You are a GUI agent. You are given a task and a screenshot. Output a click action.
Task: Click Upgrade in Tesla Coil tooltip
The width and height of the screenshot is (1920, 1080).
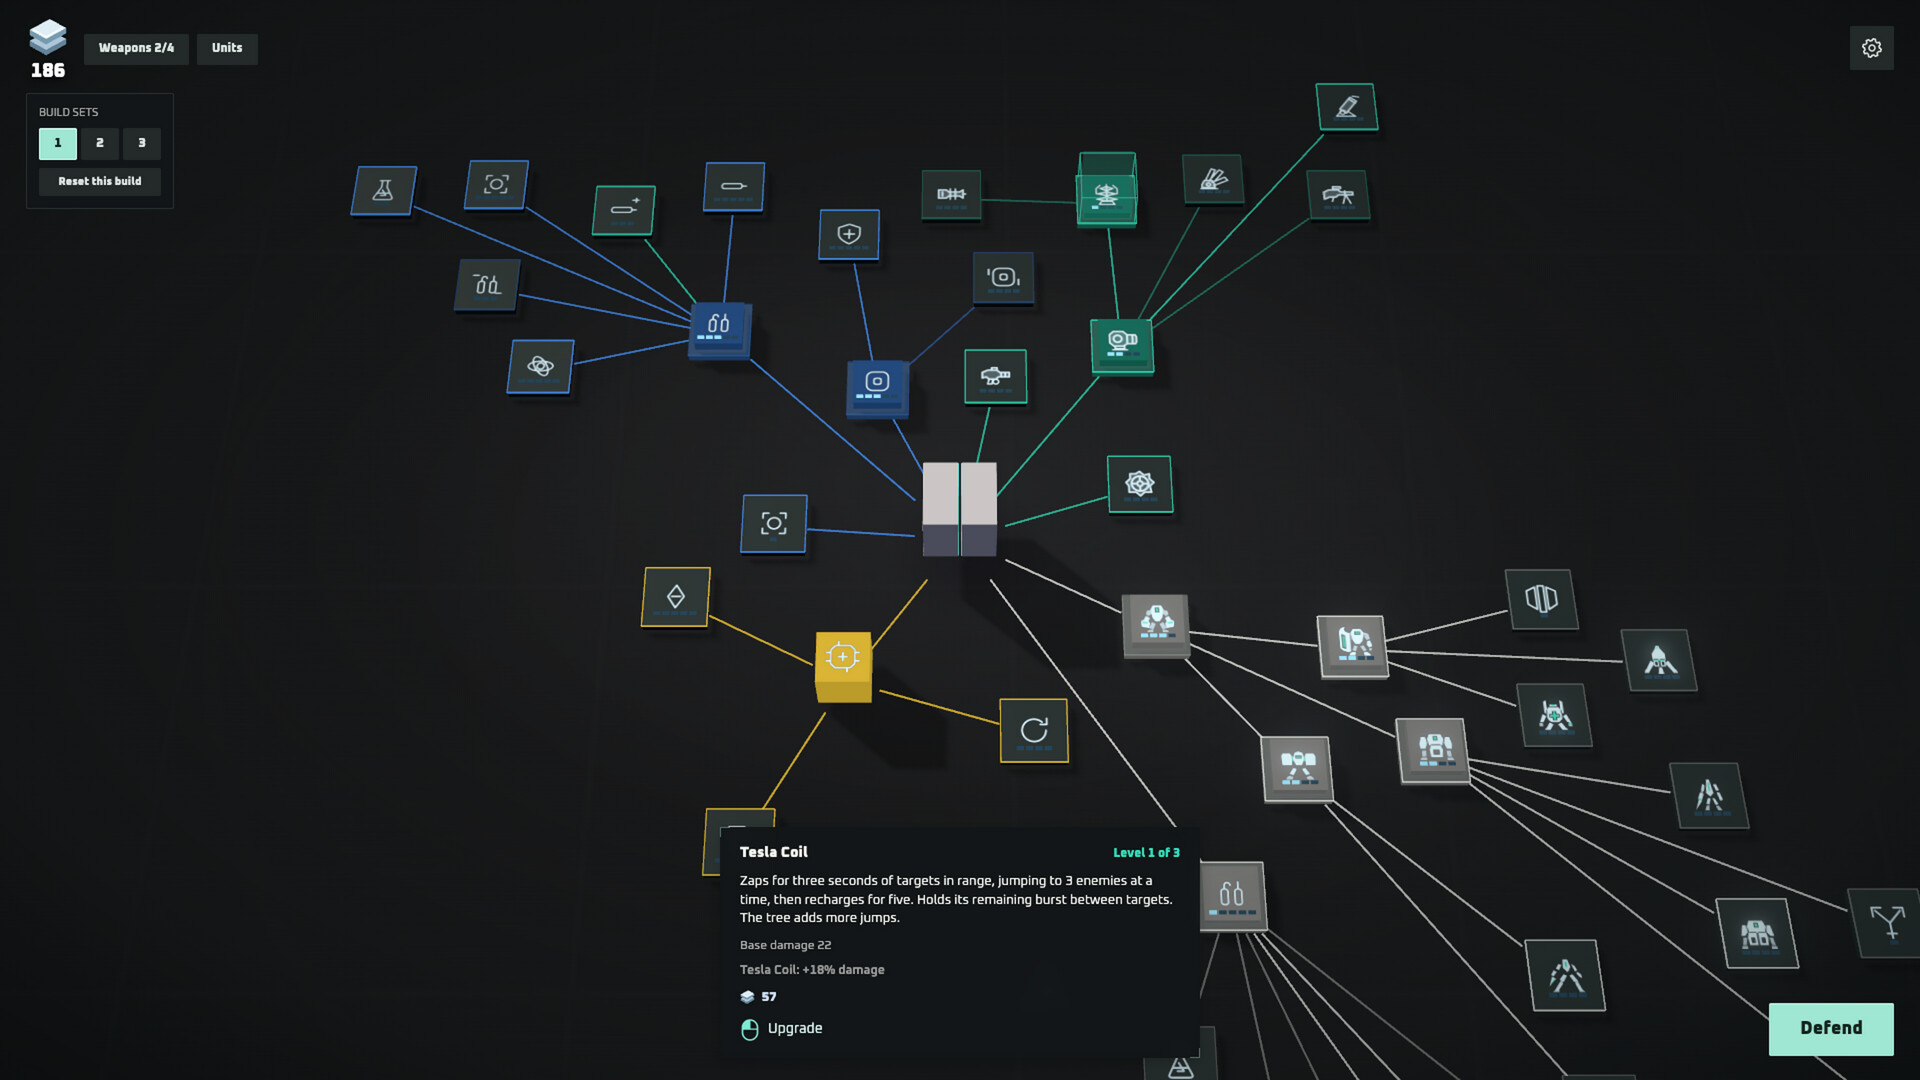pos(782,1029)
